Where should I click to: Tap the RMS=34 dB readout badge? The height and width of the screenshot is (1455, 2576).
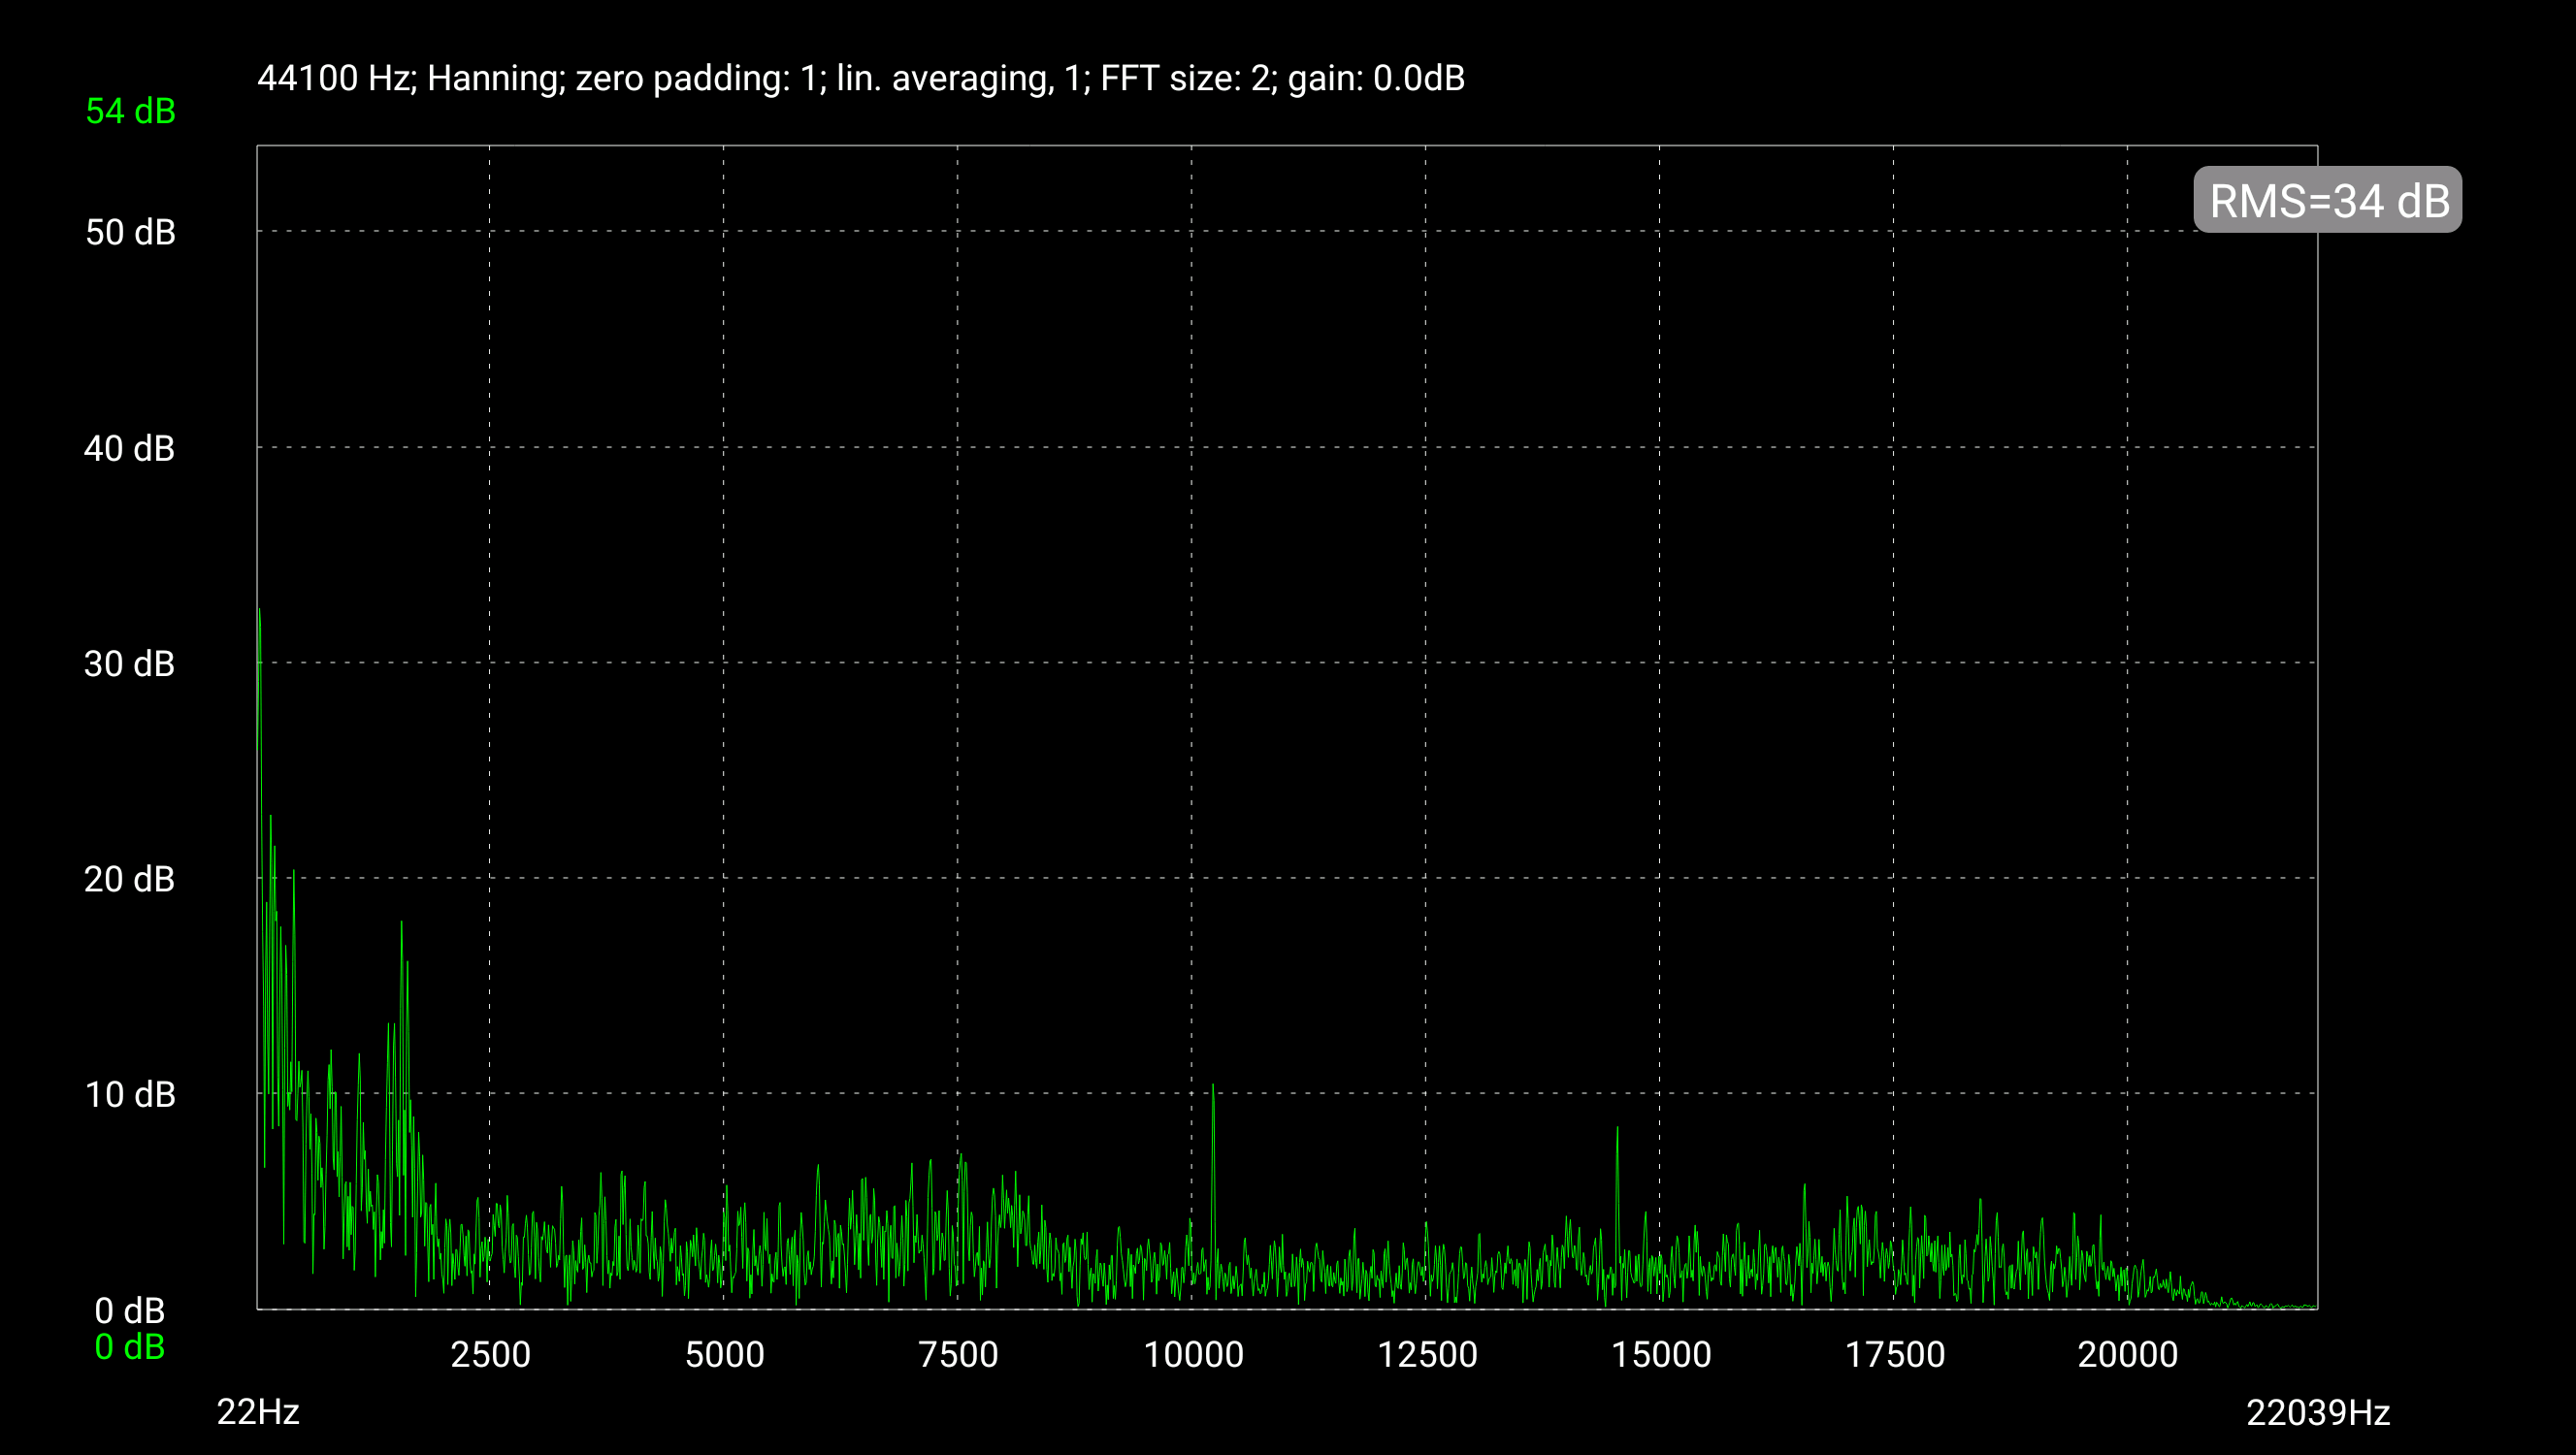[x=2327, y=200]
